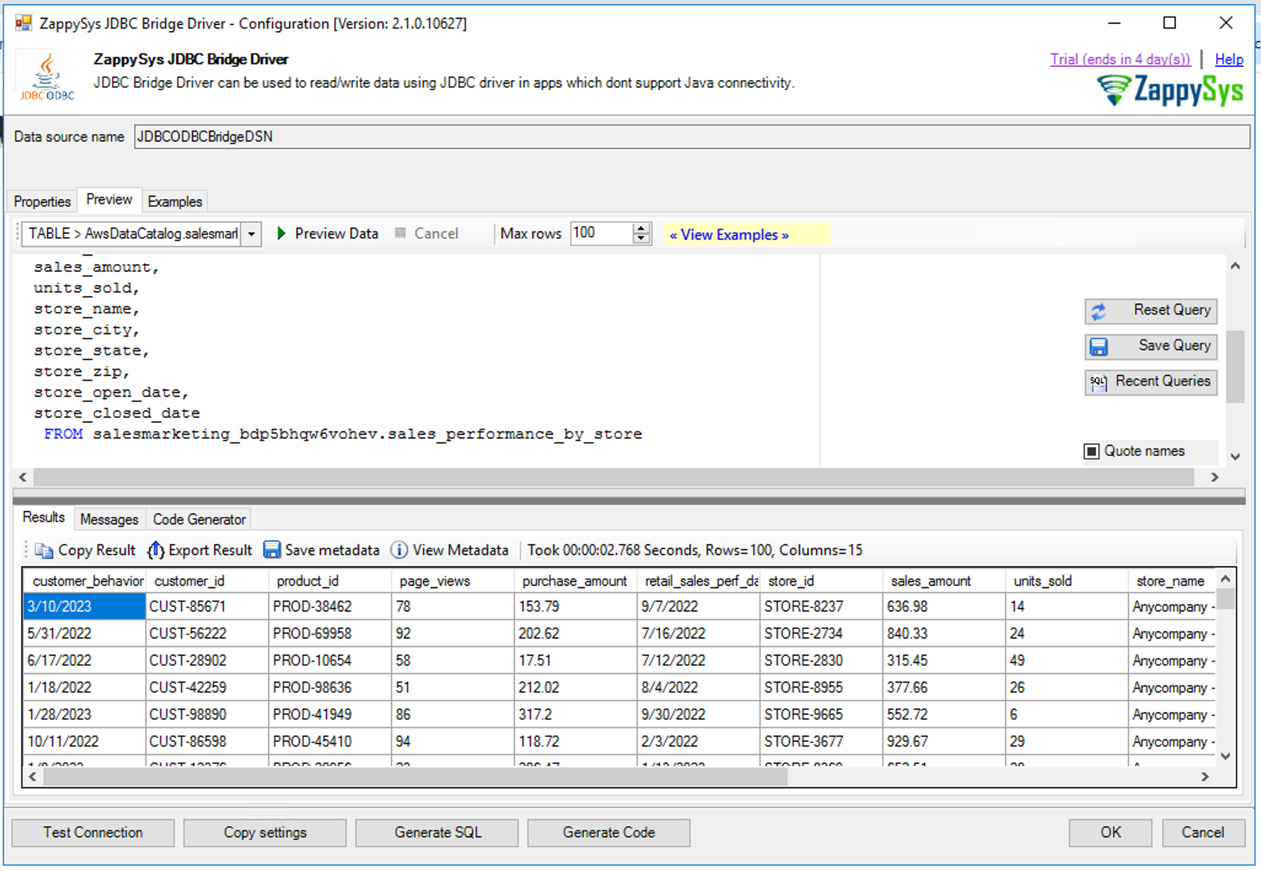Open the Help link

tap(1229, 59)
